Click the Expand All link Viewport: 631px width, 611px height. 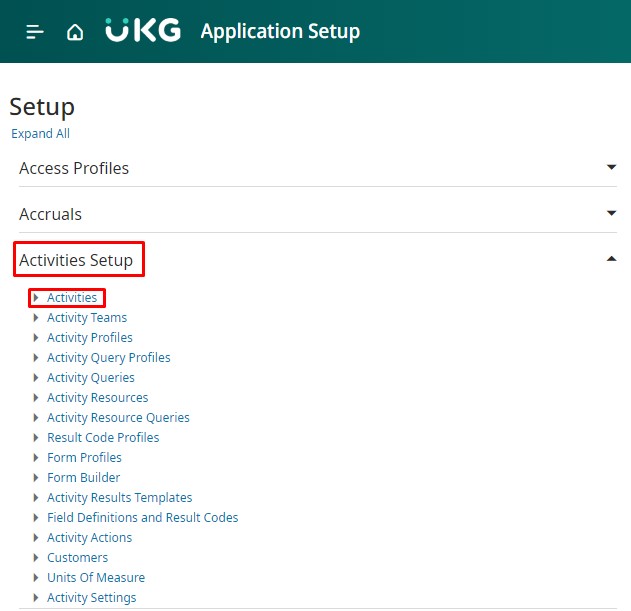(40, 134)
